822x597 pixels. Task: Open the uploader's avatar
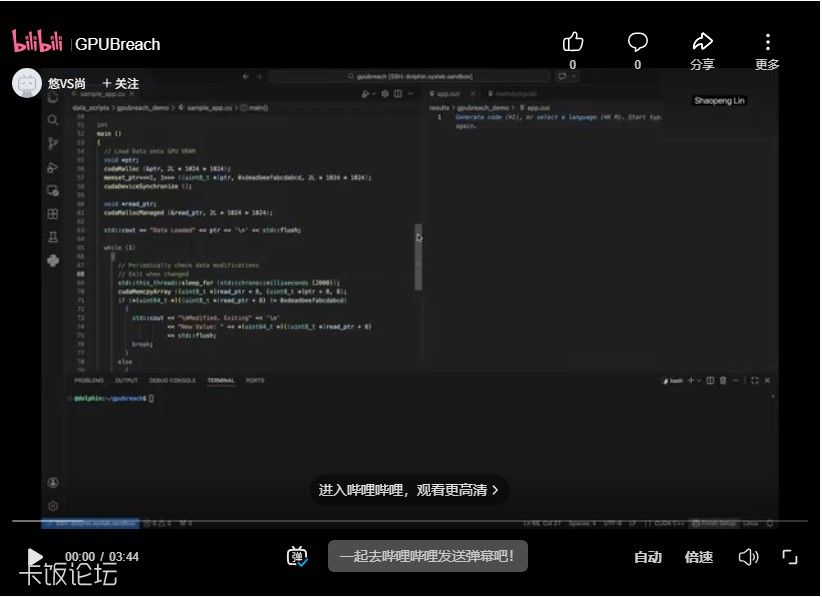27,83
